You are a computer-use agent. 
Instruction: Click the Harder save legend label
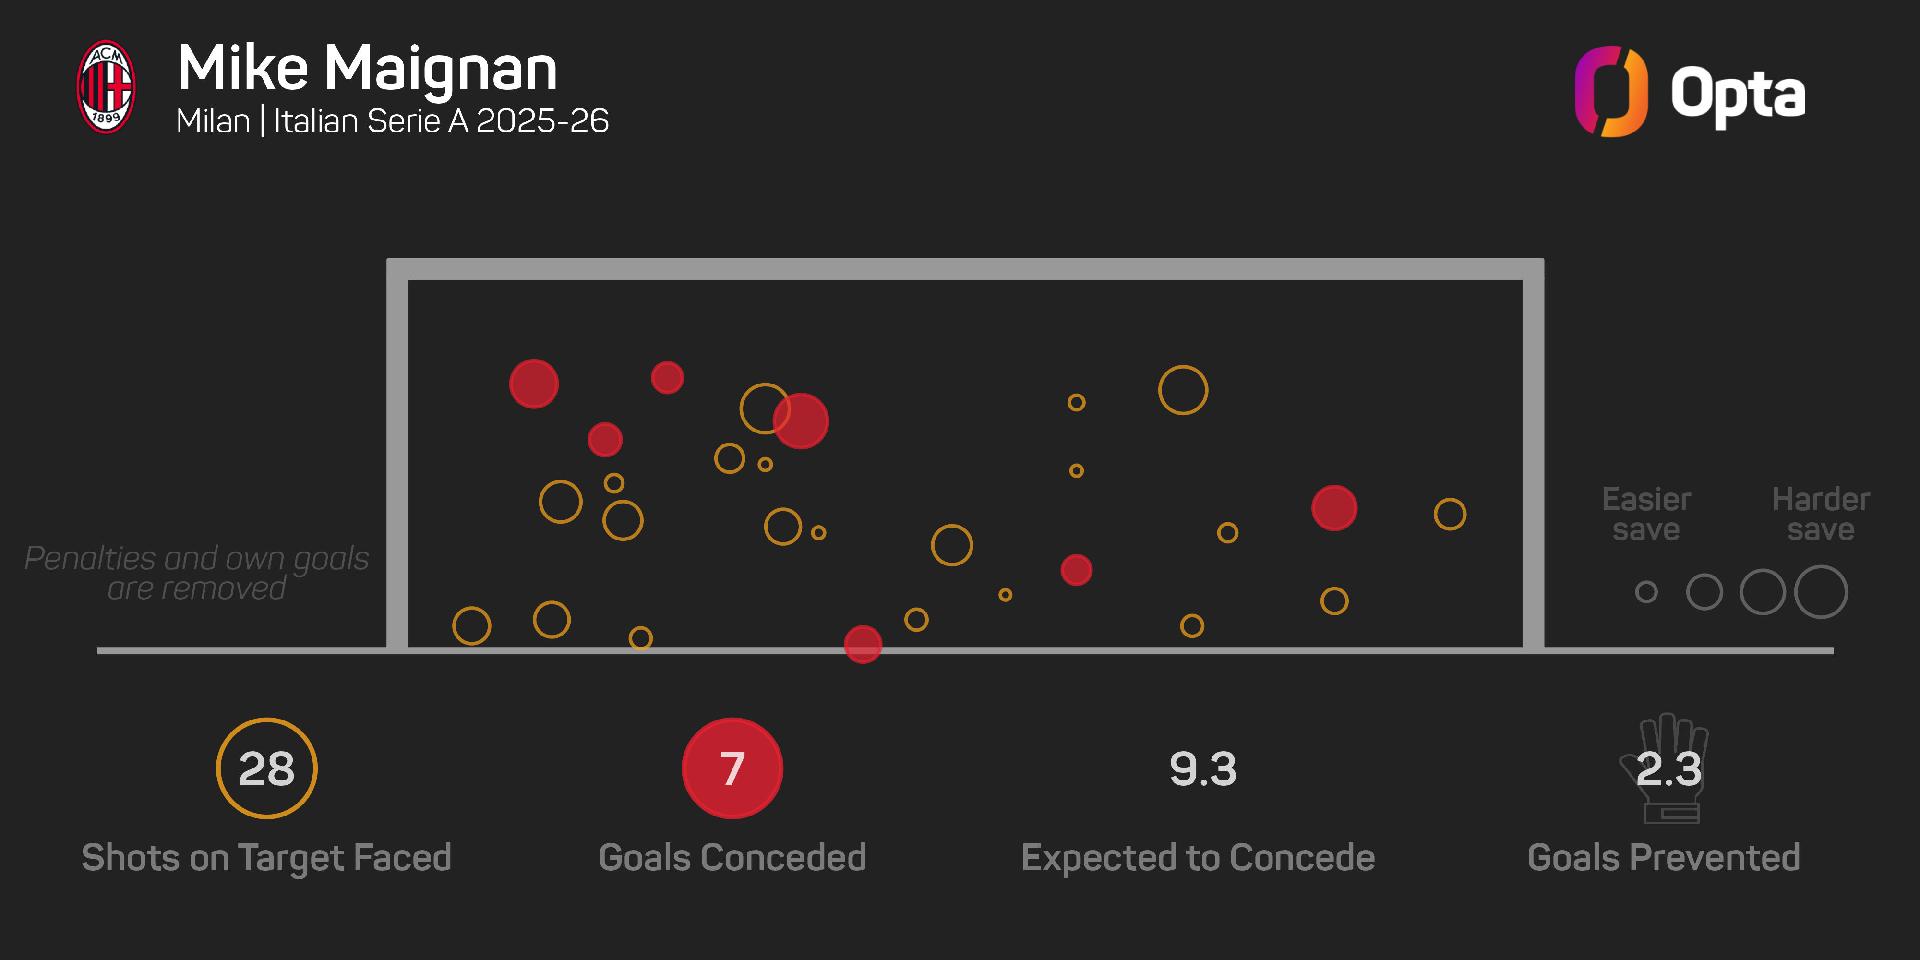coord(1820,514)
